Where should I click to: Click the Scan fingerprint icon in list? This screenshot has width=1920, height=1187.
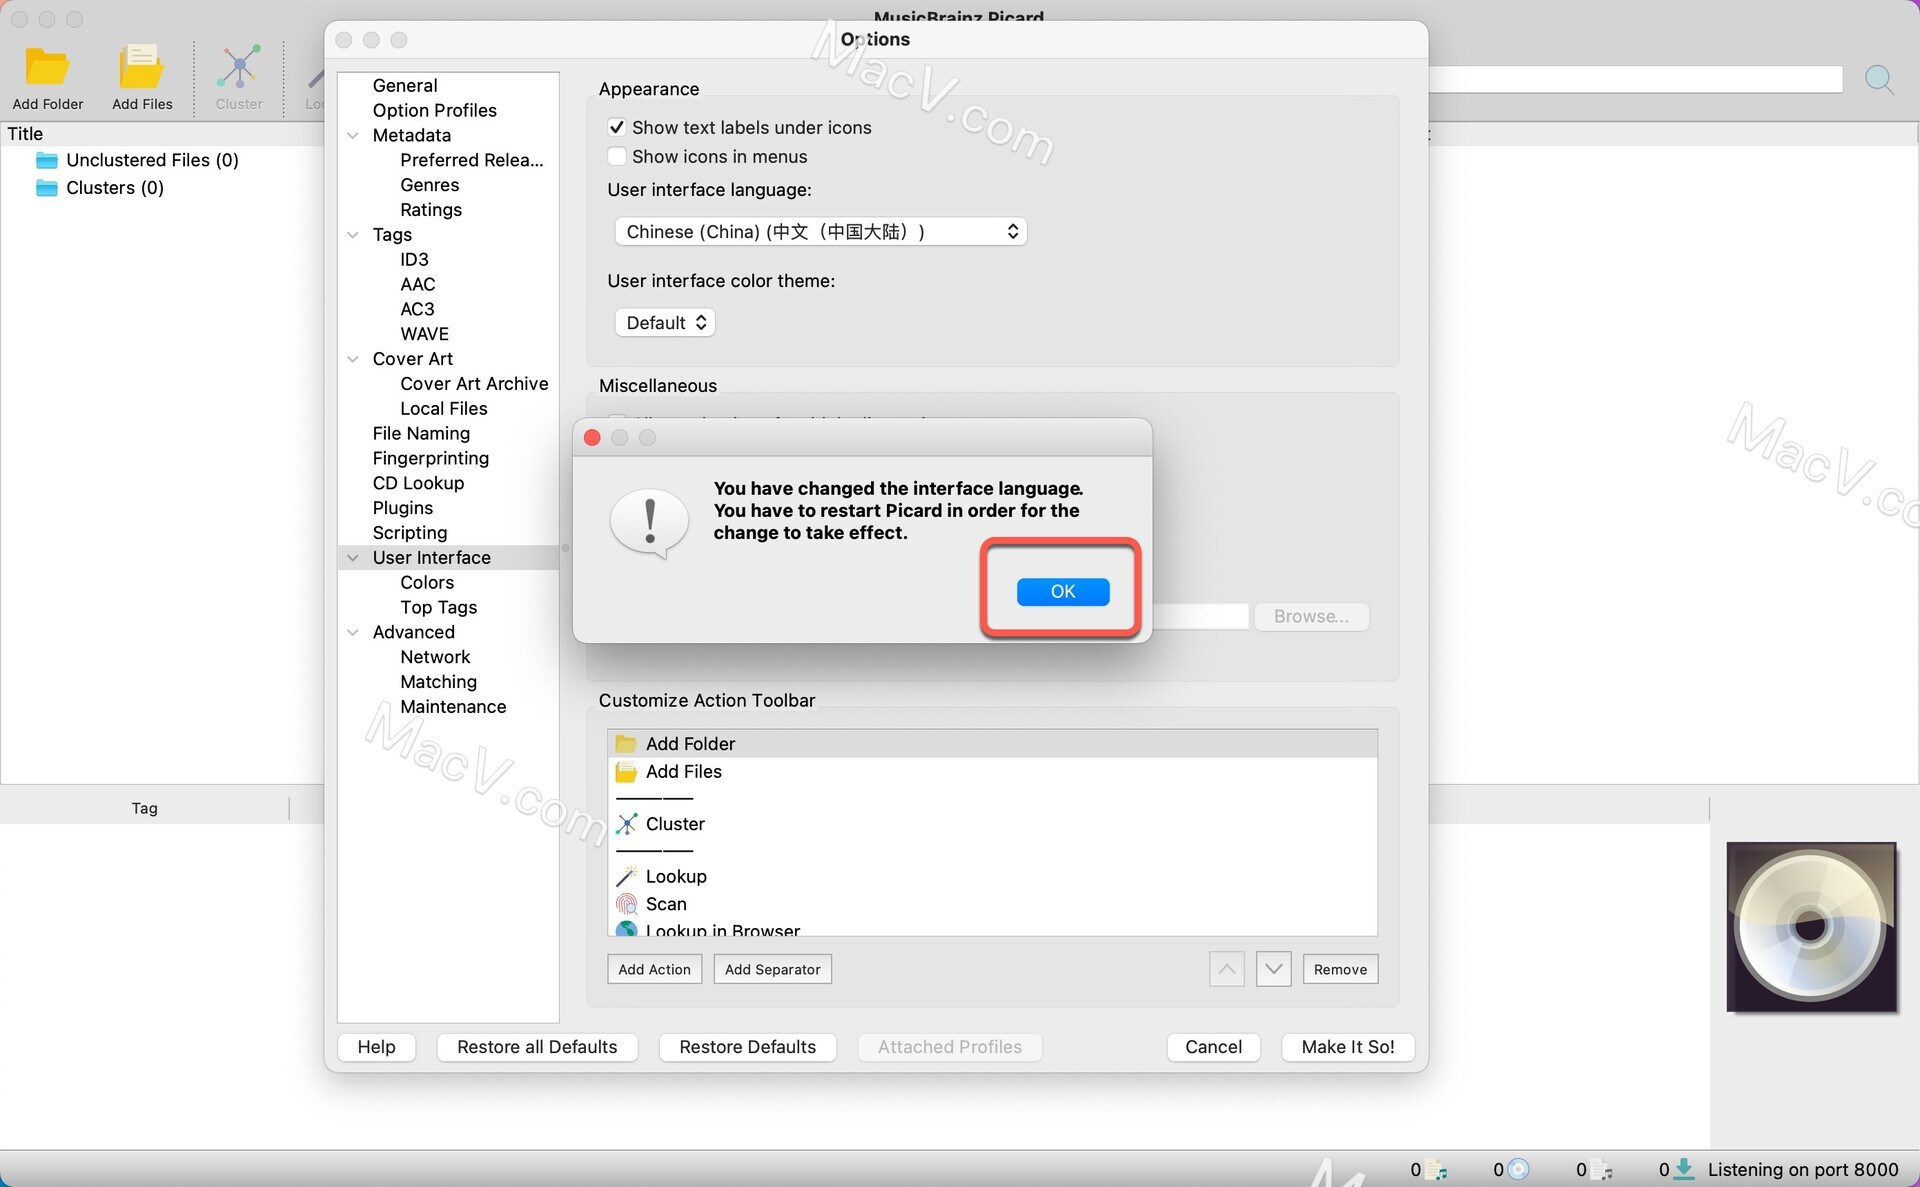pyautogui.click(x=626, y=904)
